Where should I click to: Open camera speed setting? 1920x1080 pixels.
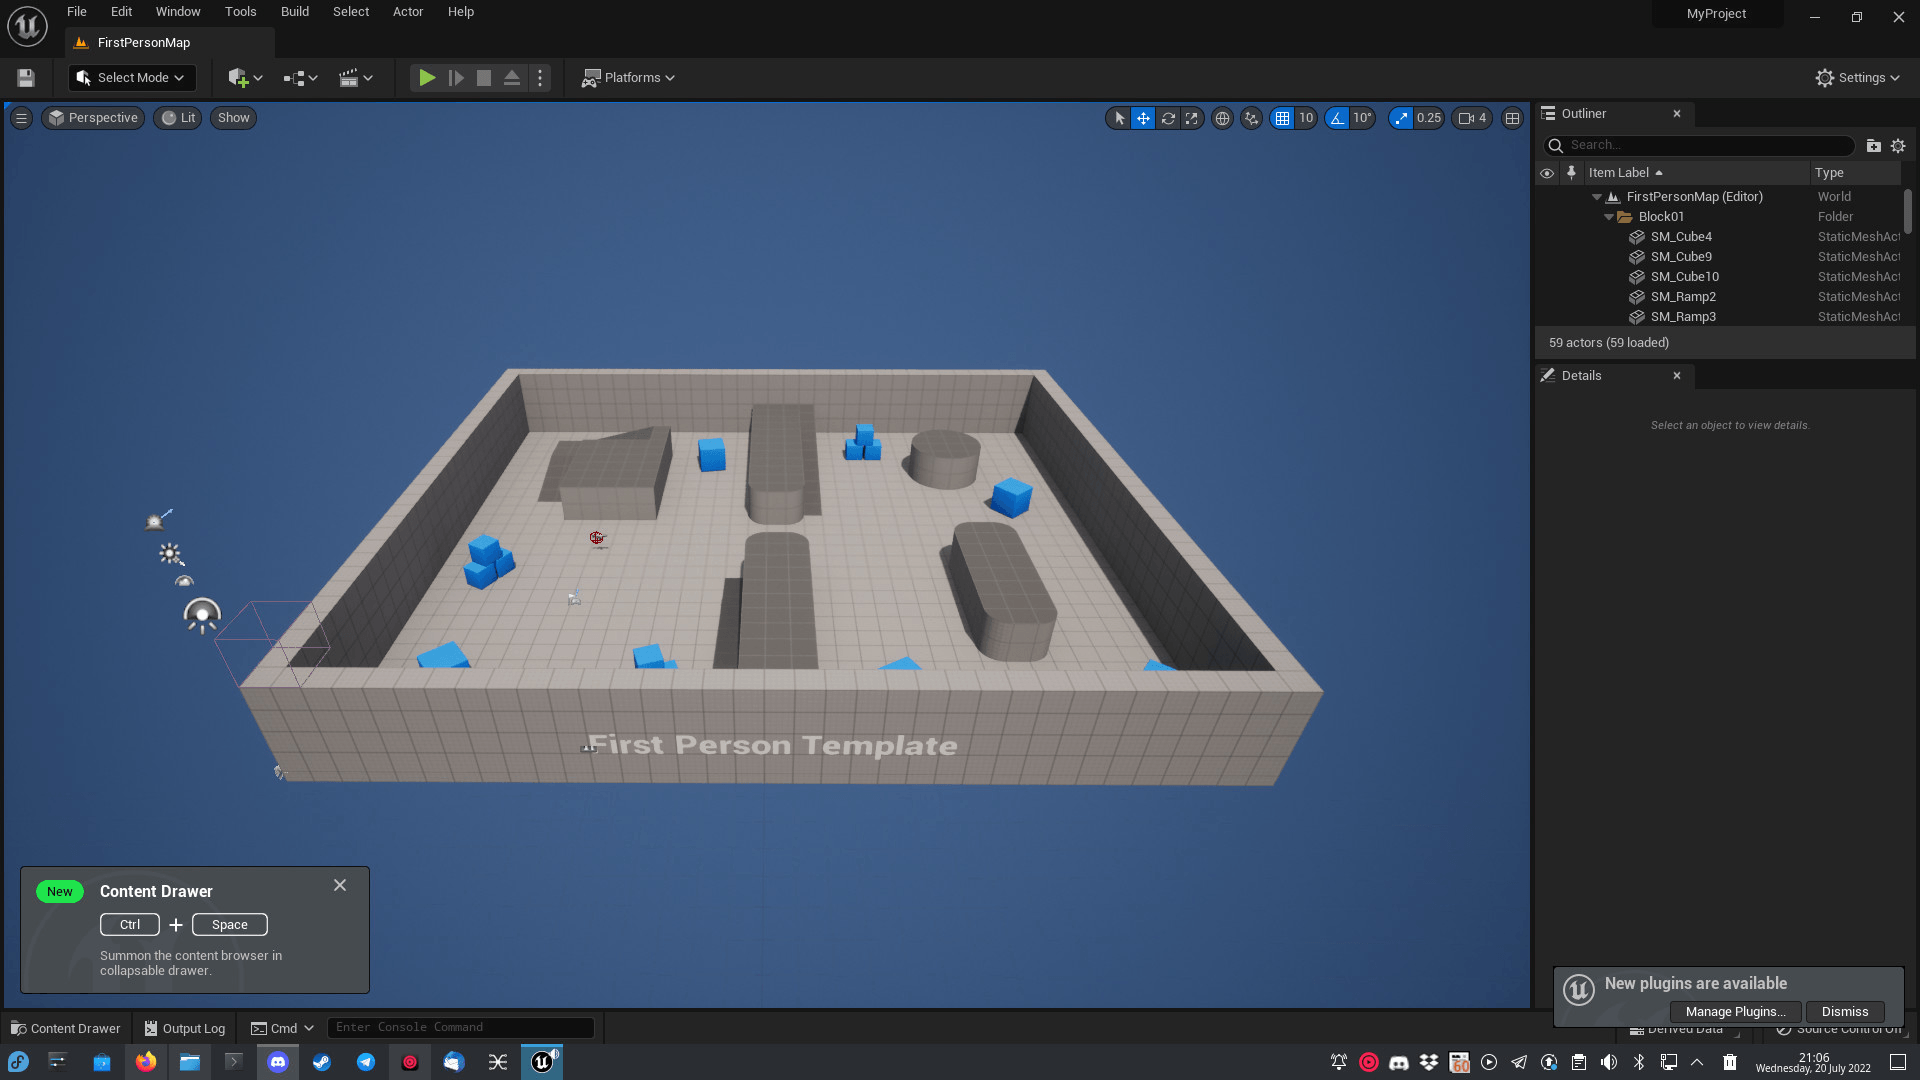[1472, 118]
